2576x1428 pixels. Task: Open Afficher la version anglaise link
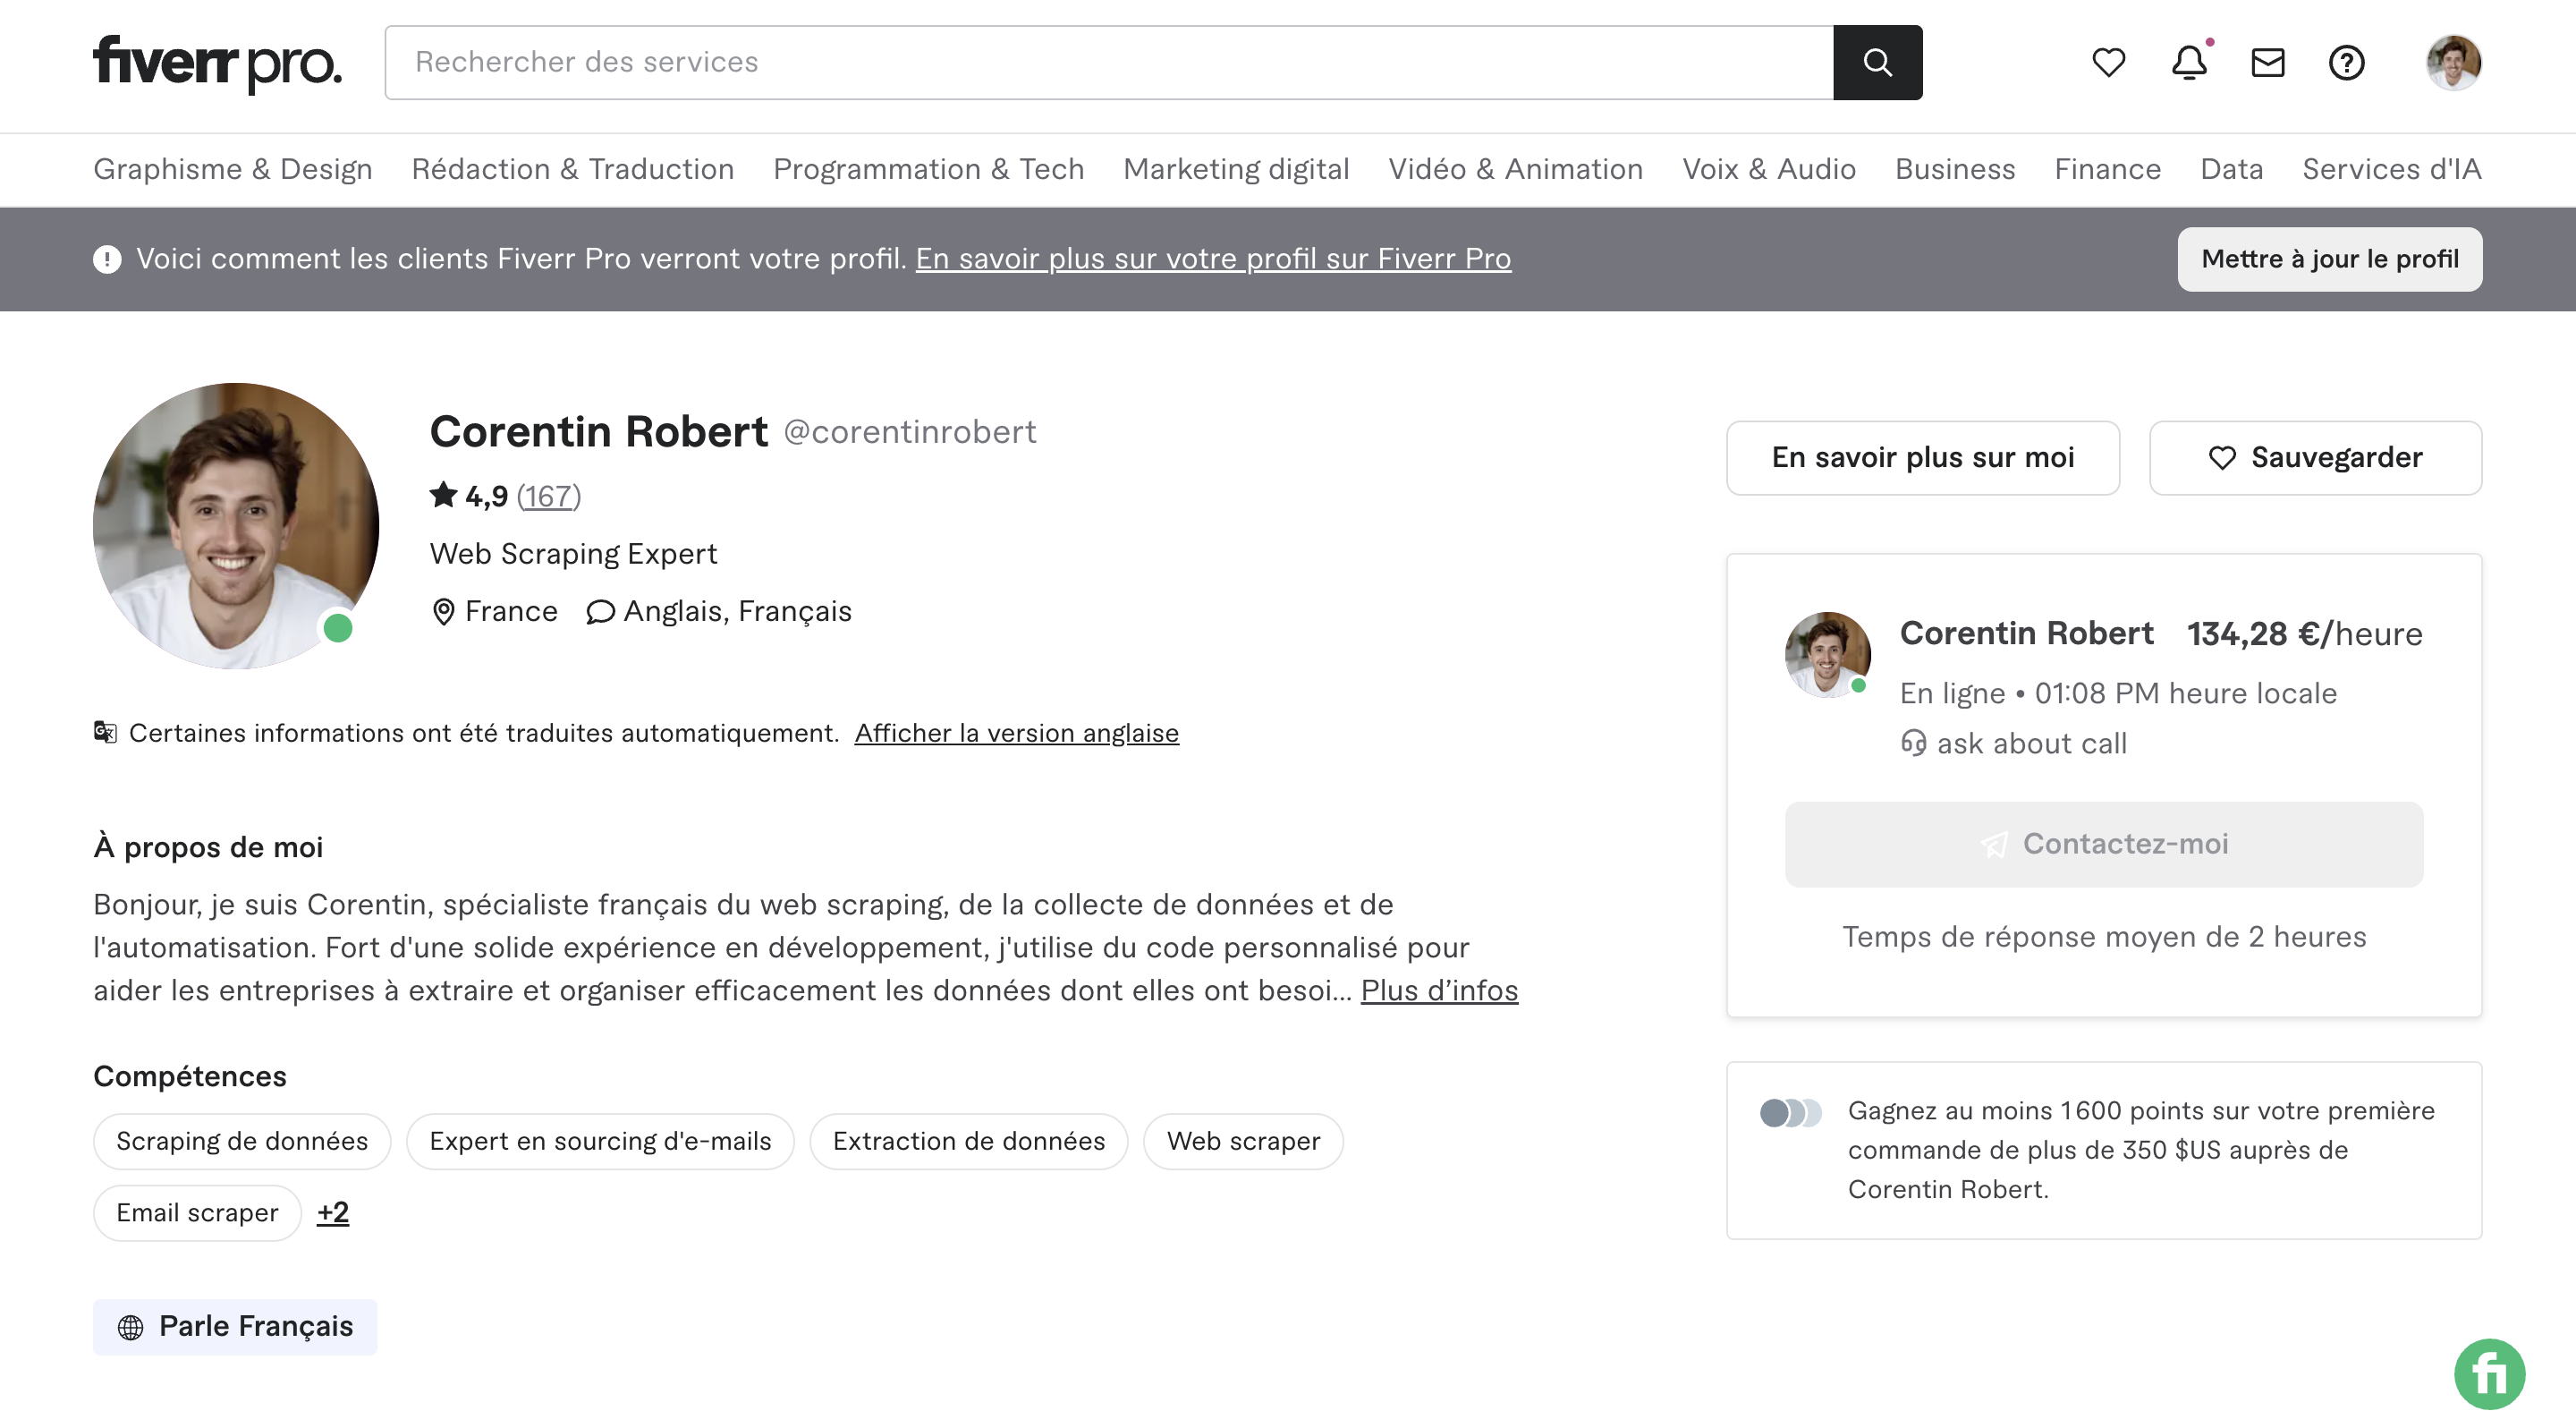(x=1016, y=733)
